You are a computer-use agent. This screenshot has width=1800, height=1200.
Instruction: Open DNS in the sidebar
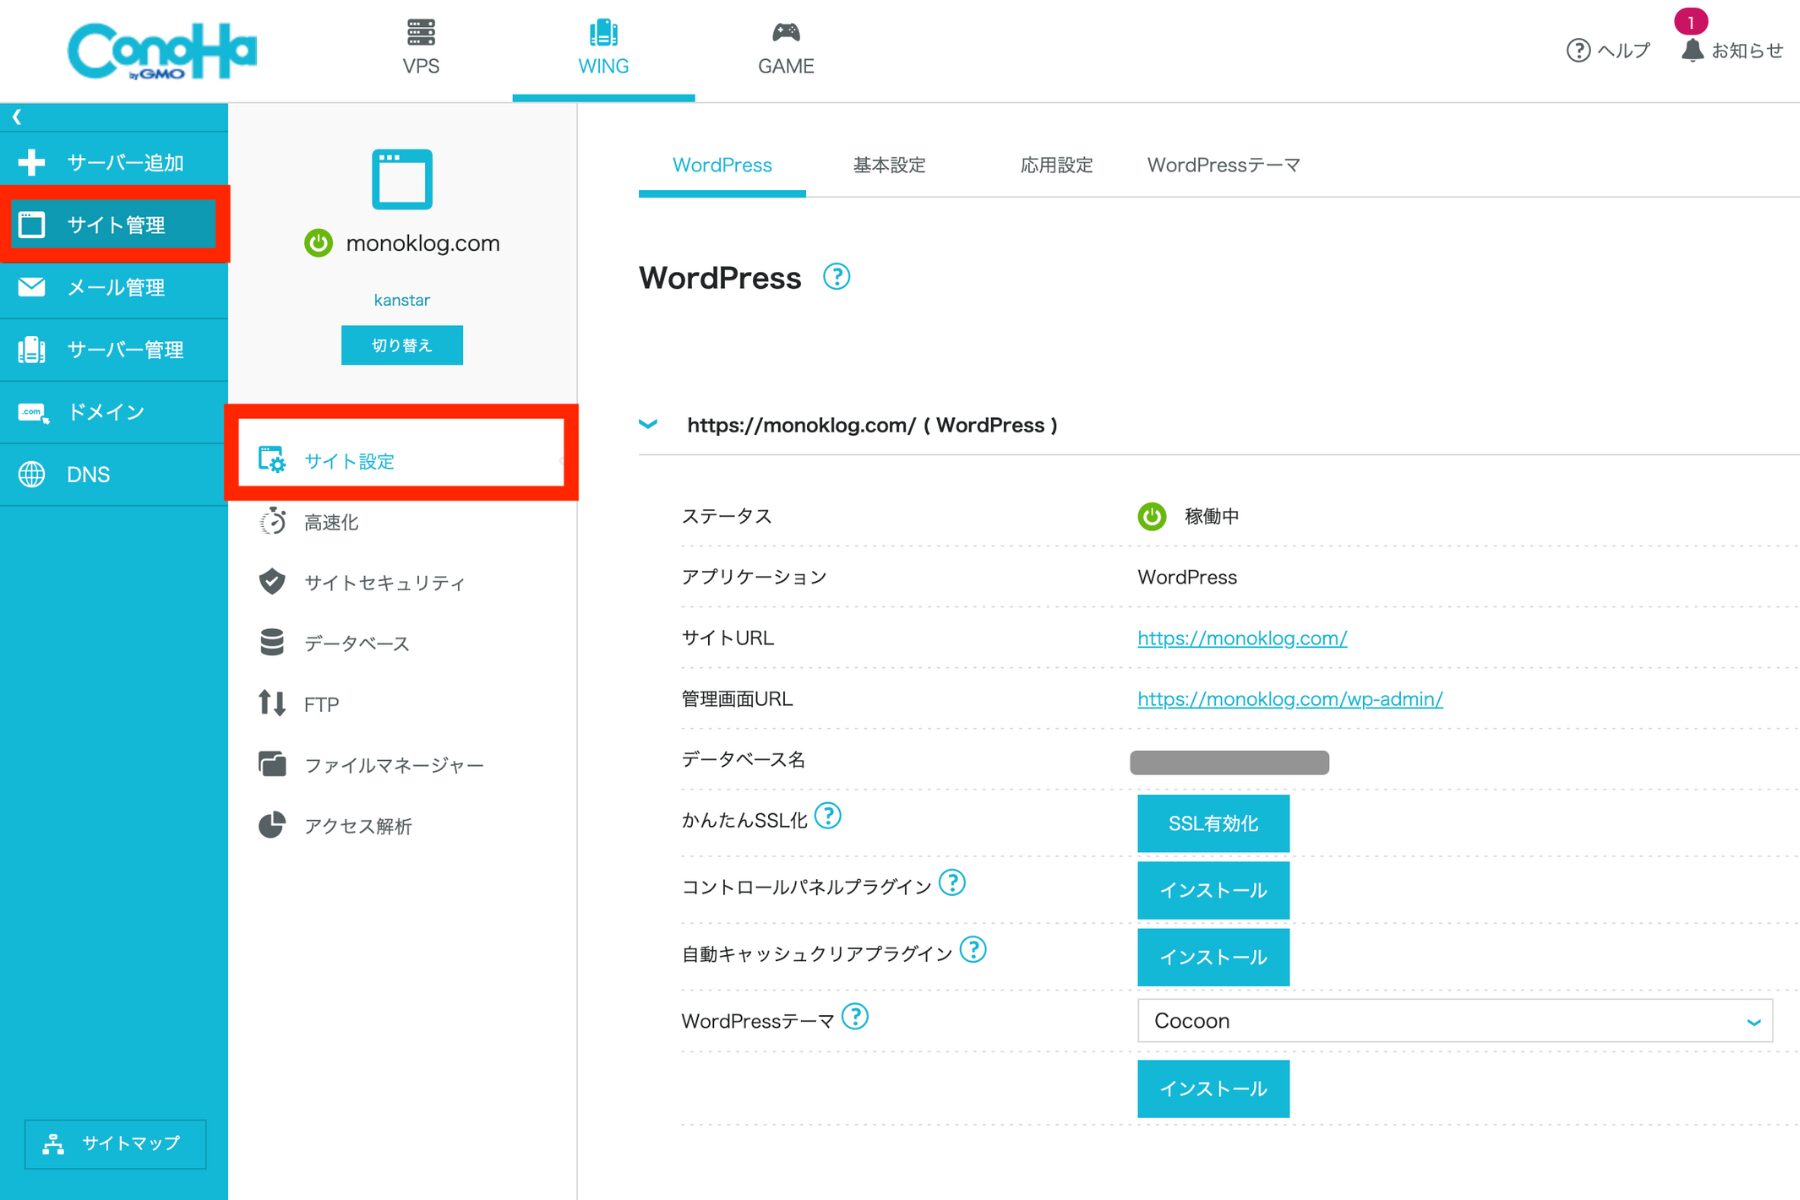[114, 474]
